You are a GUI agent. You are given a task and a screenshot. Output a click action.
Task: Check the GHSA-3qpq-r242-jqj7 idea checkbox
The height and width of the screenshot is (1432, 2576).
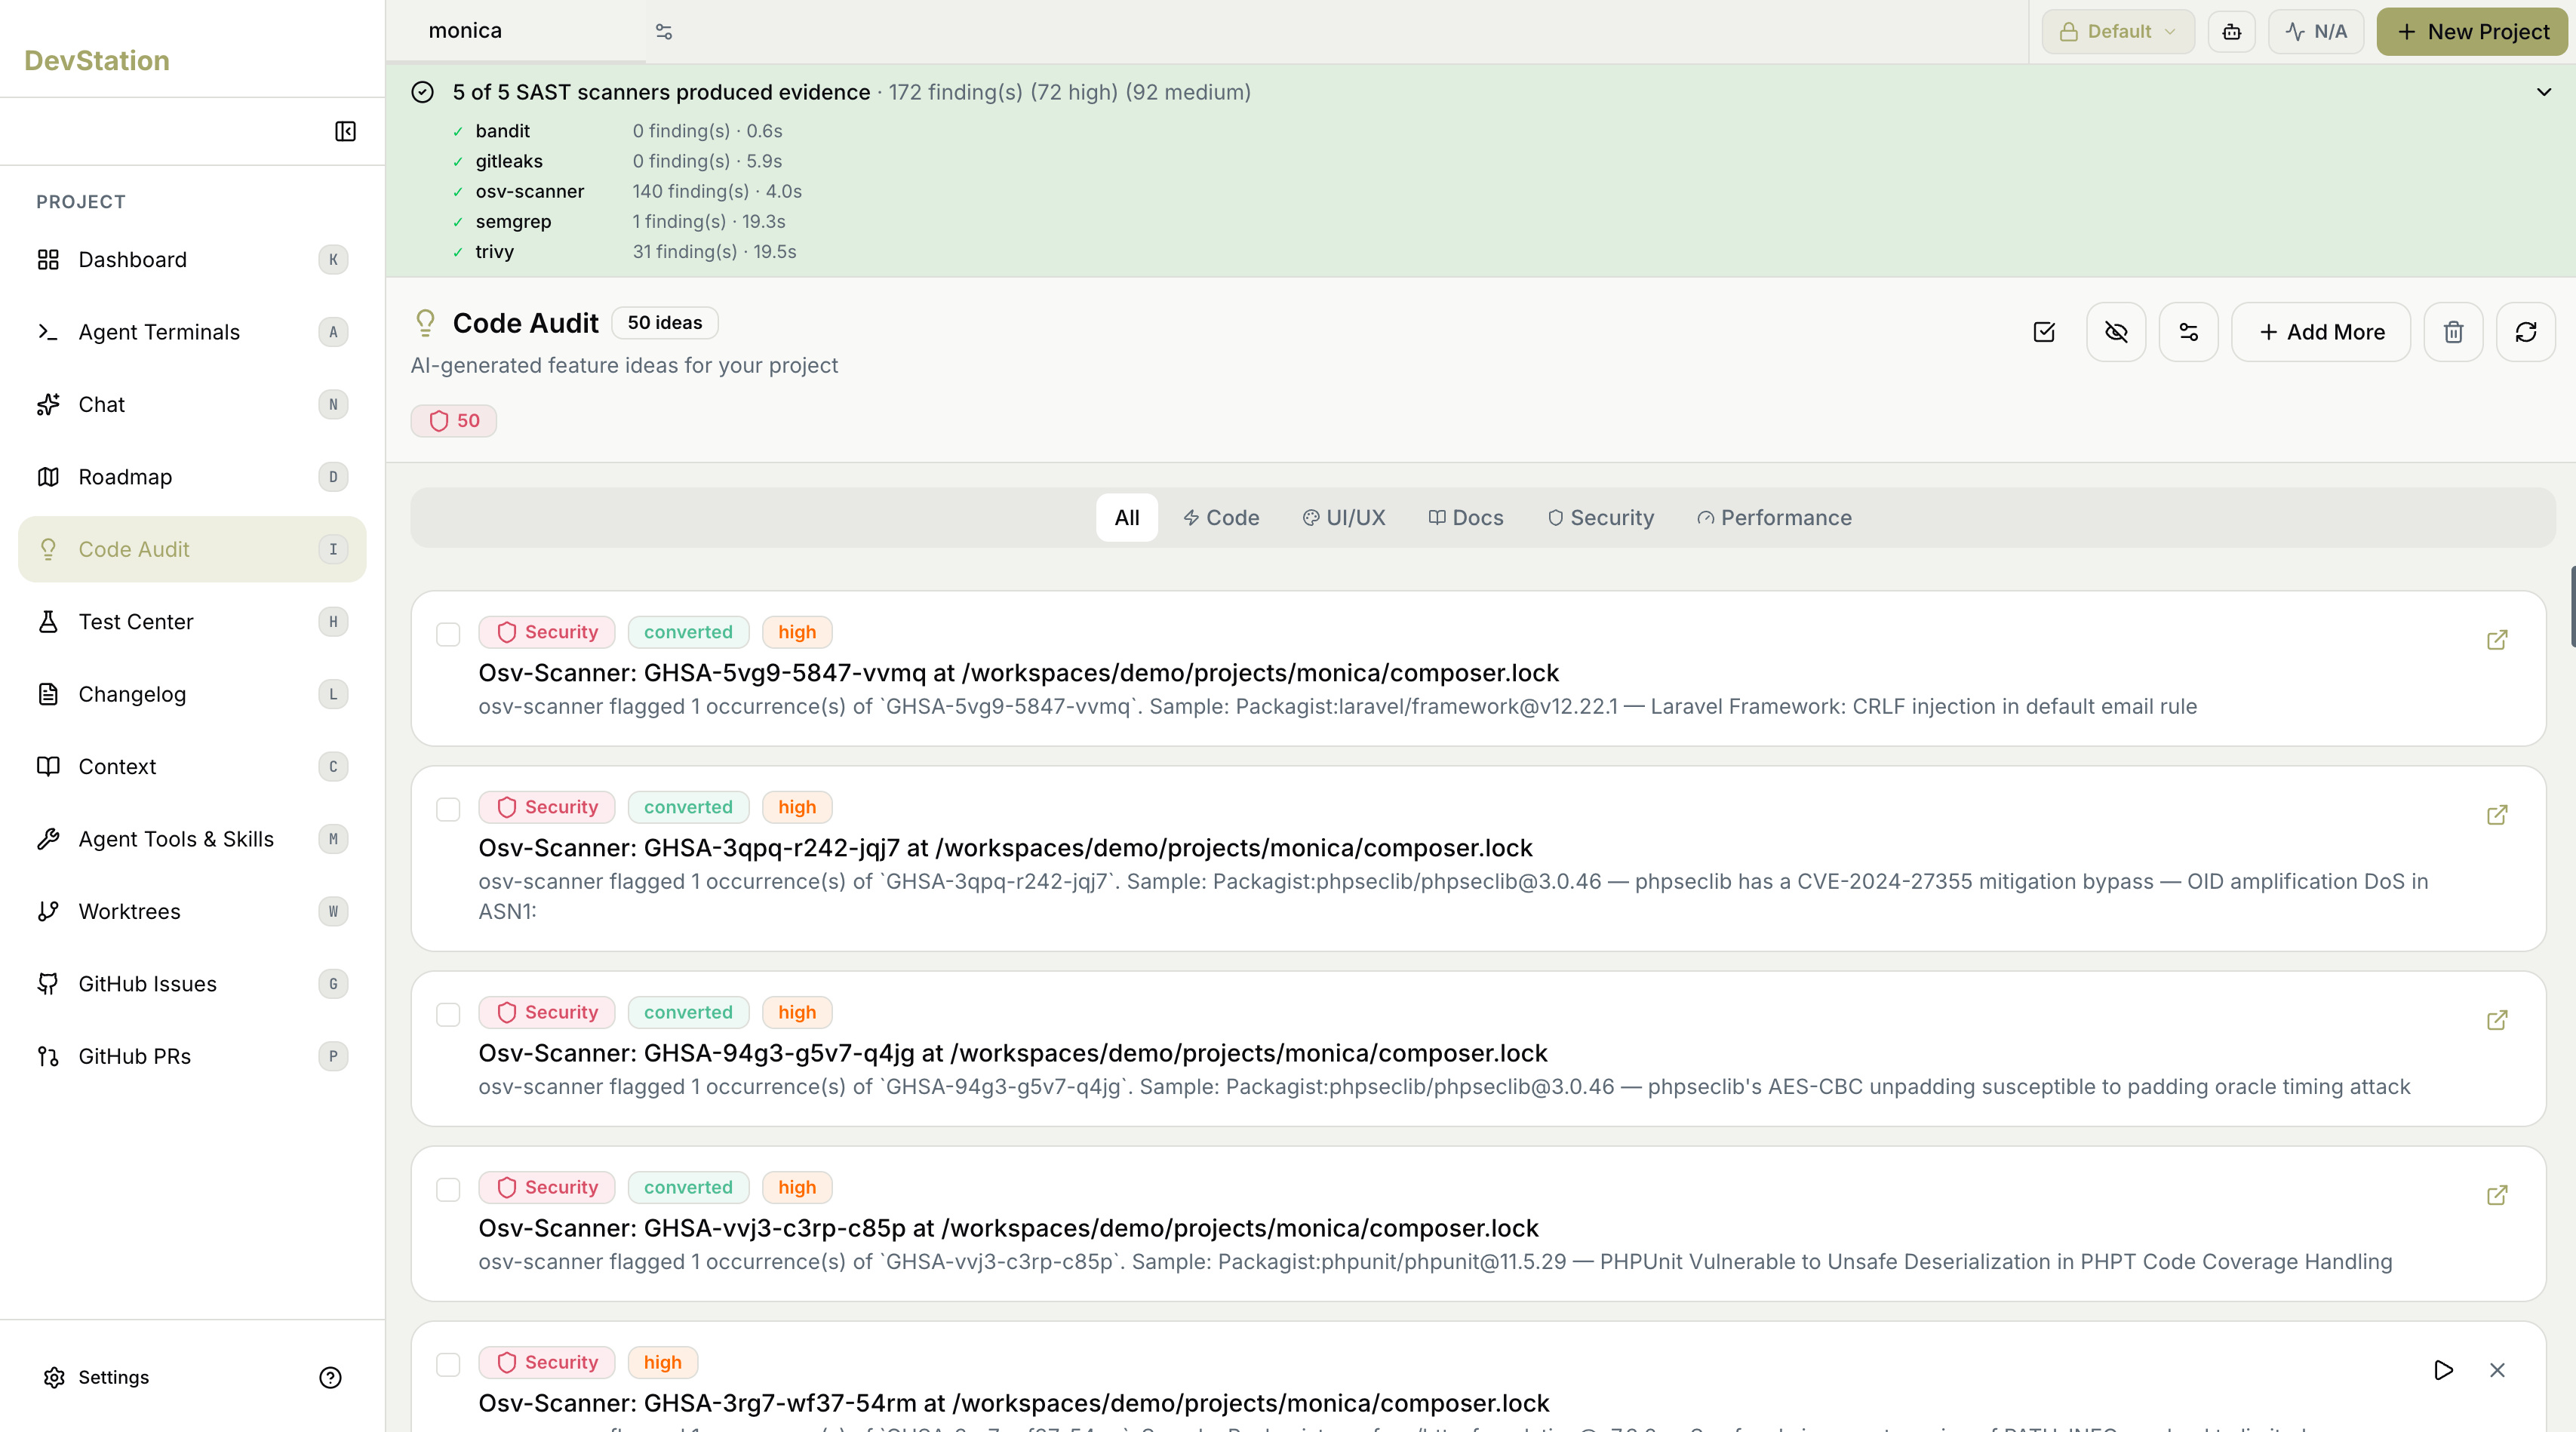[448, 809]
